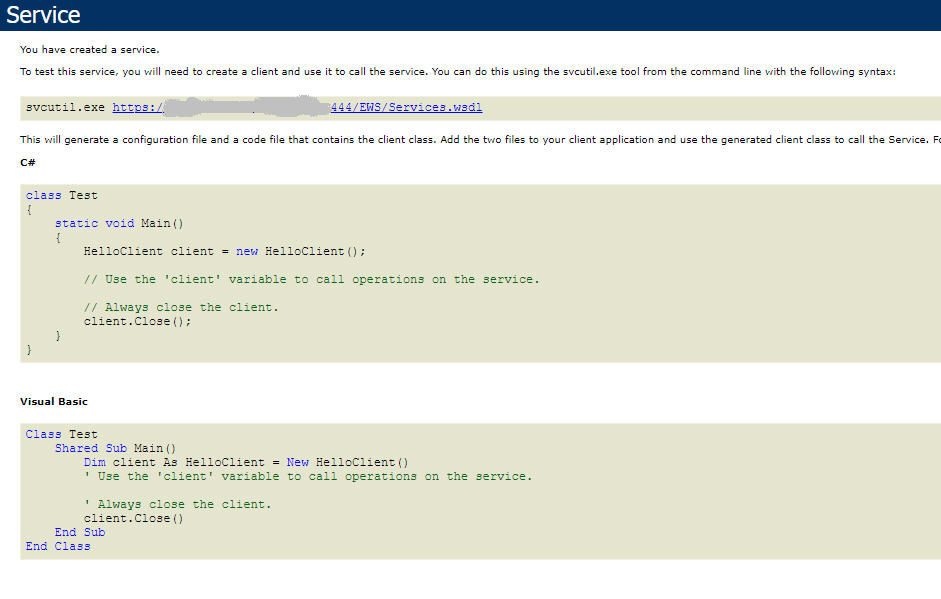Click the svcutil.exe command text
Screen dimensions: 941x599
pos(65,107)
